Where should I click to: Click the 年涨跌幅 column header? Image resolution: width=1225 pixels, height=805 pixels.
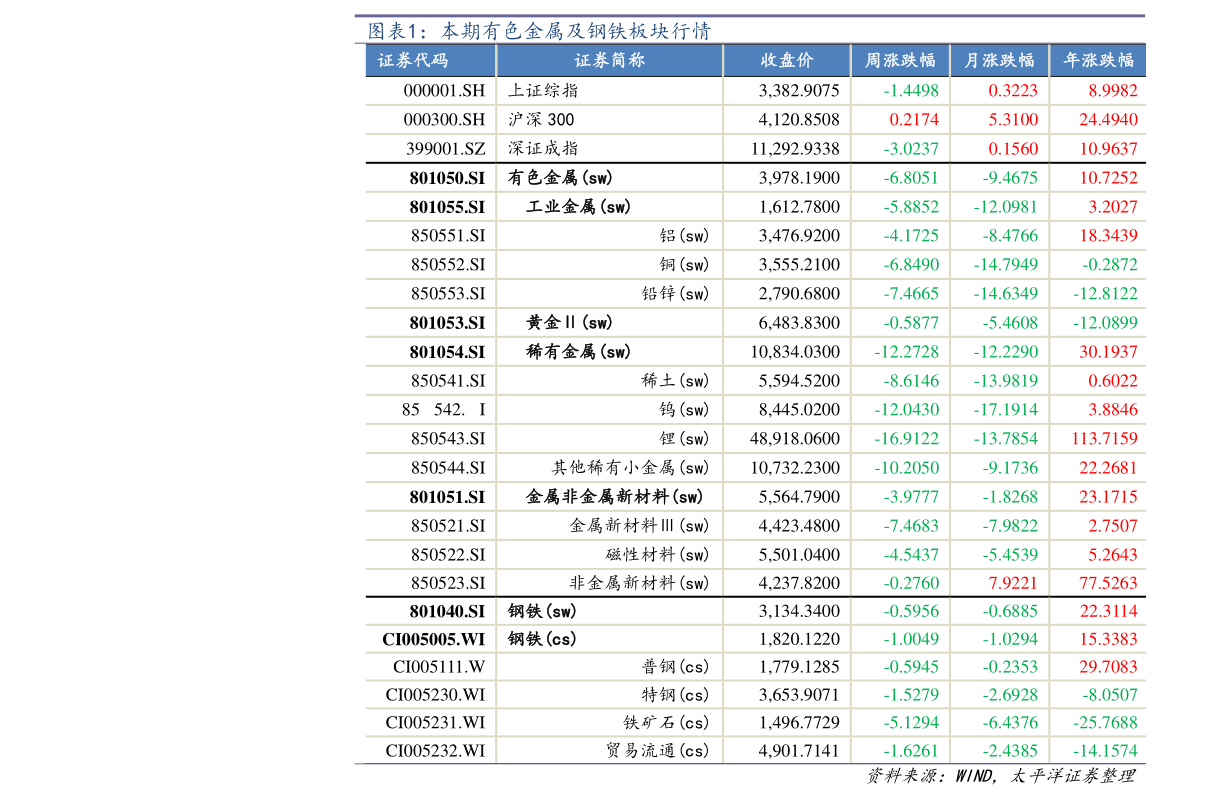click(x=1098, y=60)
